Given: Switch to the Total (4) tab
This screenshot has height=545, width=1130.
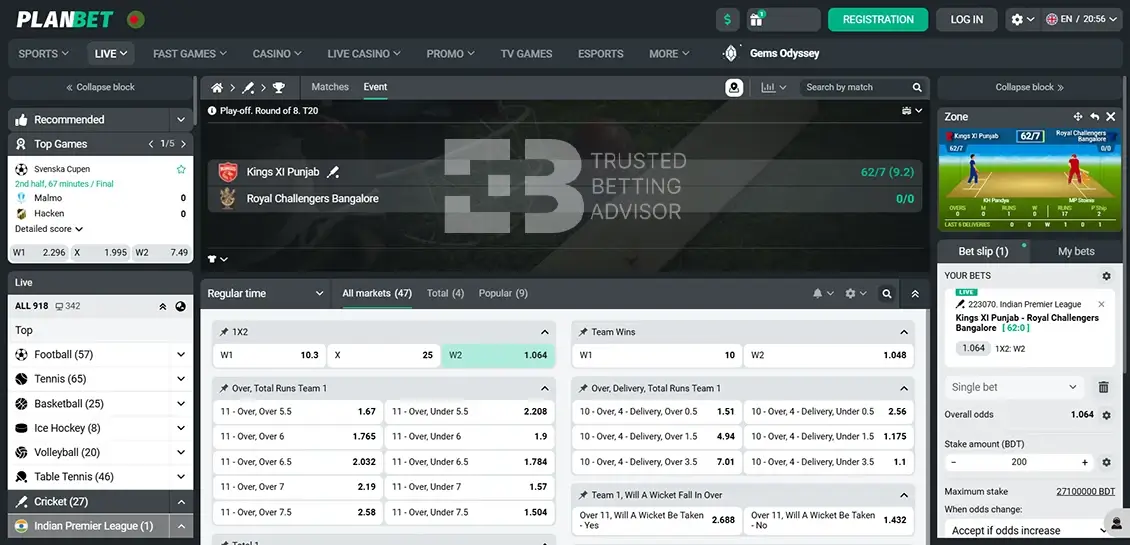Looking at the screenshot, I should click(x=445, y=293).
